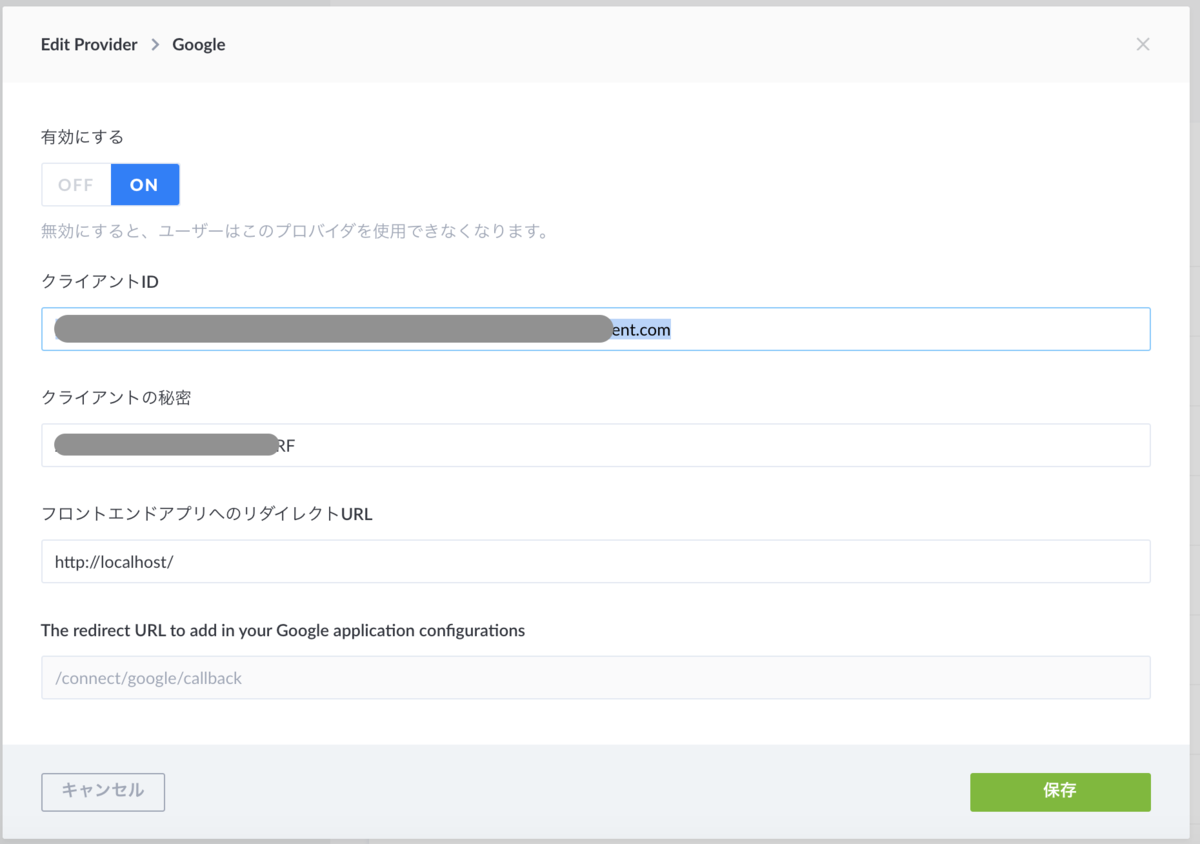The width and height of the screenshot is (1200, 844).
Task: Click the /connect/google/callback field
Action: point(596,677)
